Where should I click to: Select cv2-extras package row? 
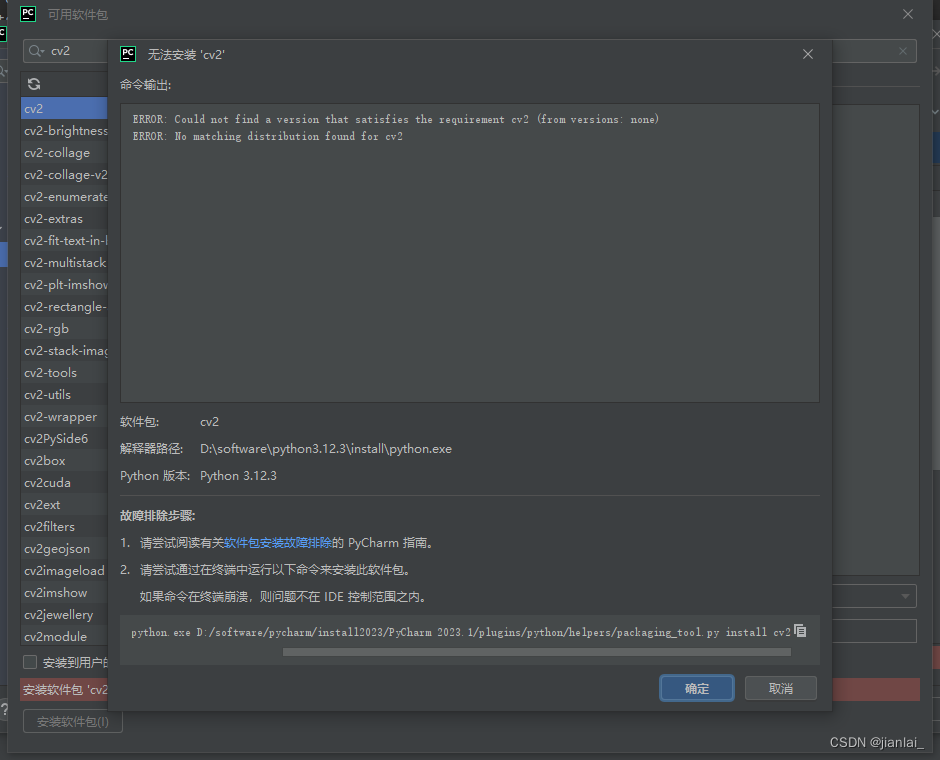tap(64, 219)
